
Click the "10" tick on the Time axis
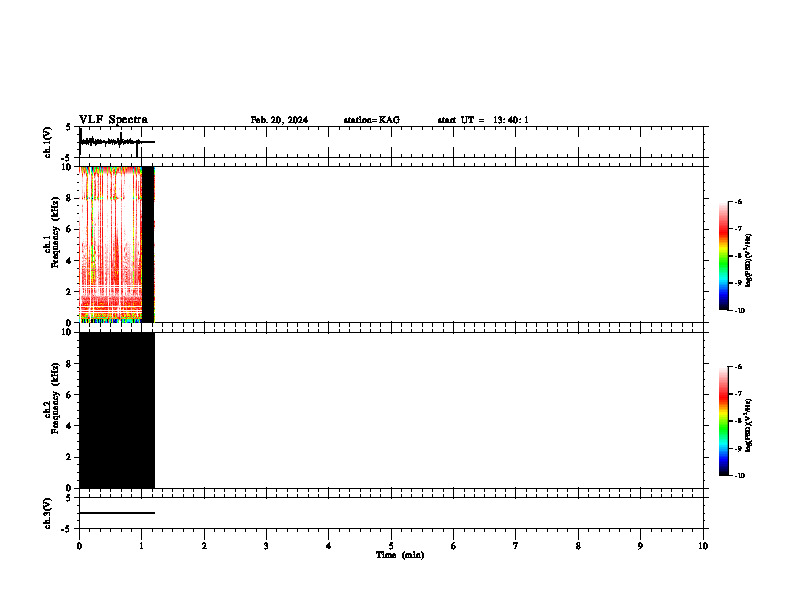point(703,546)
